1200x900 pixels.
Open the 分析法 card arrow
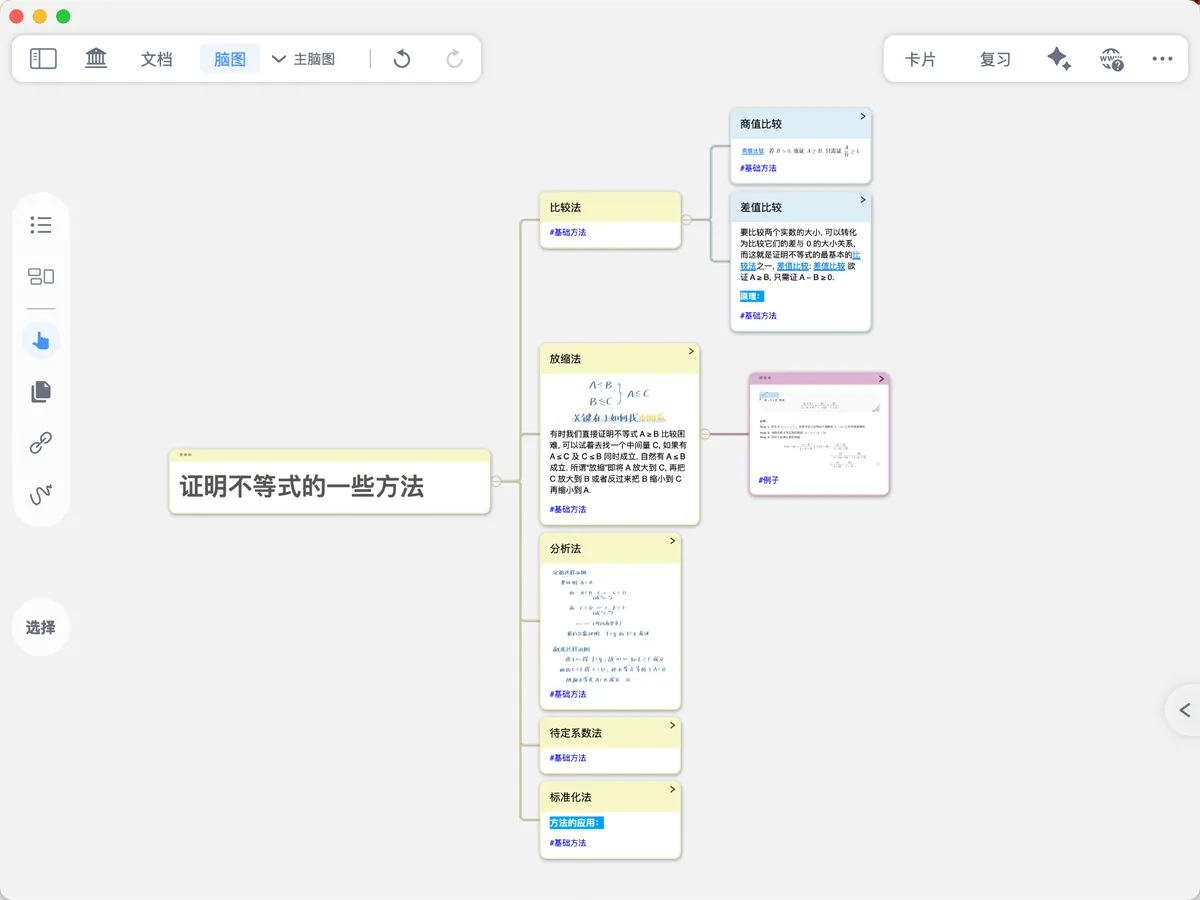point(673,541)
